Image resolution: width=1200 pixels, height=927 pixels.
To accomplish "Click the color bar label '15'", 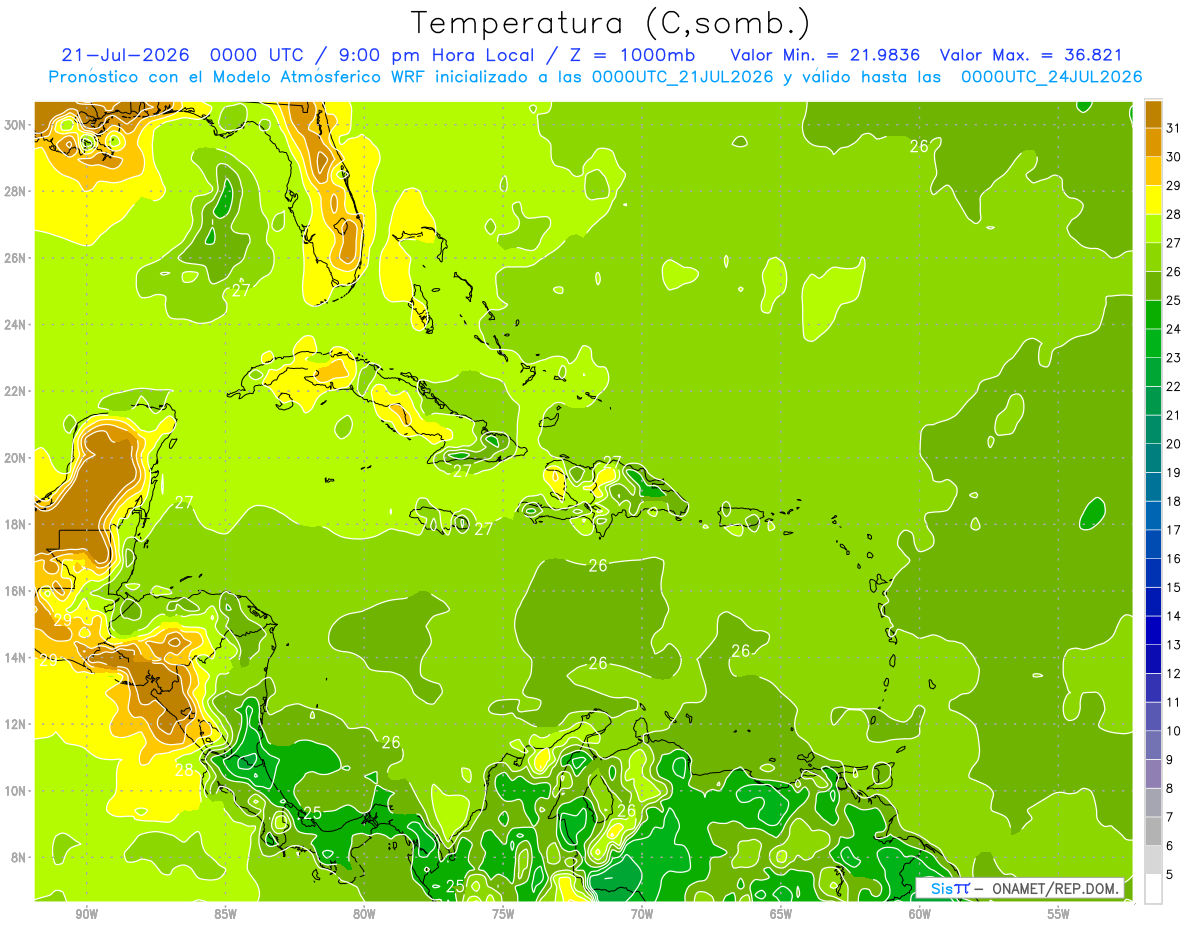I will tap(1174, 587).
